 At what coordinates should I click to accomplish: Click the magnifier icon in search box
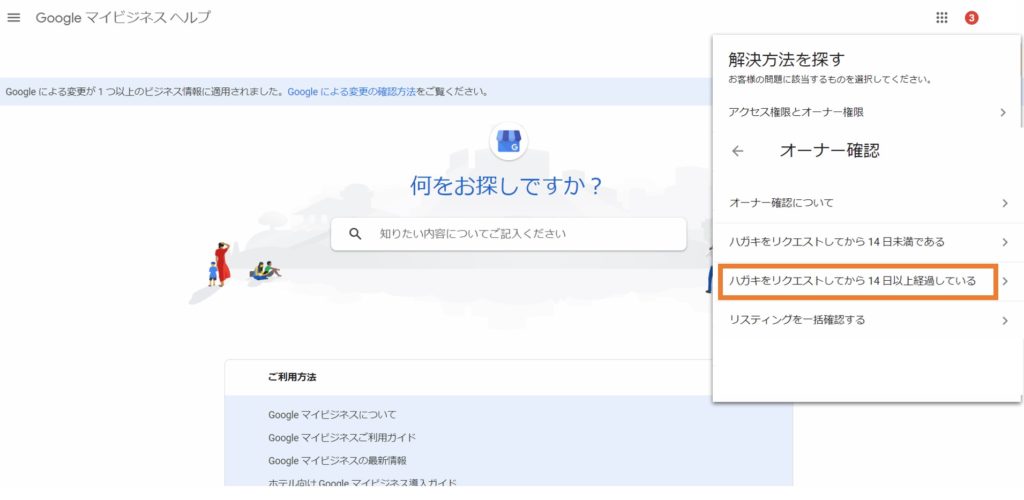click(355, 234)
